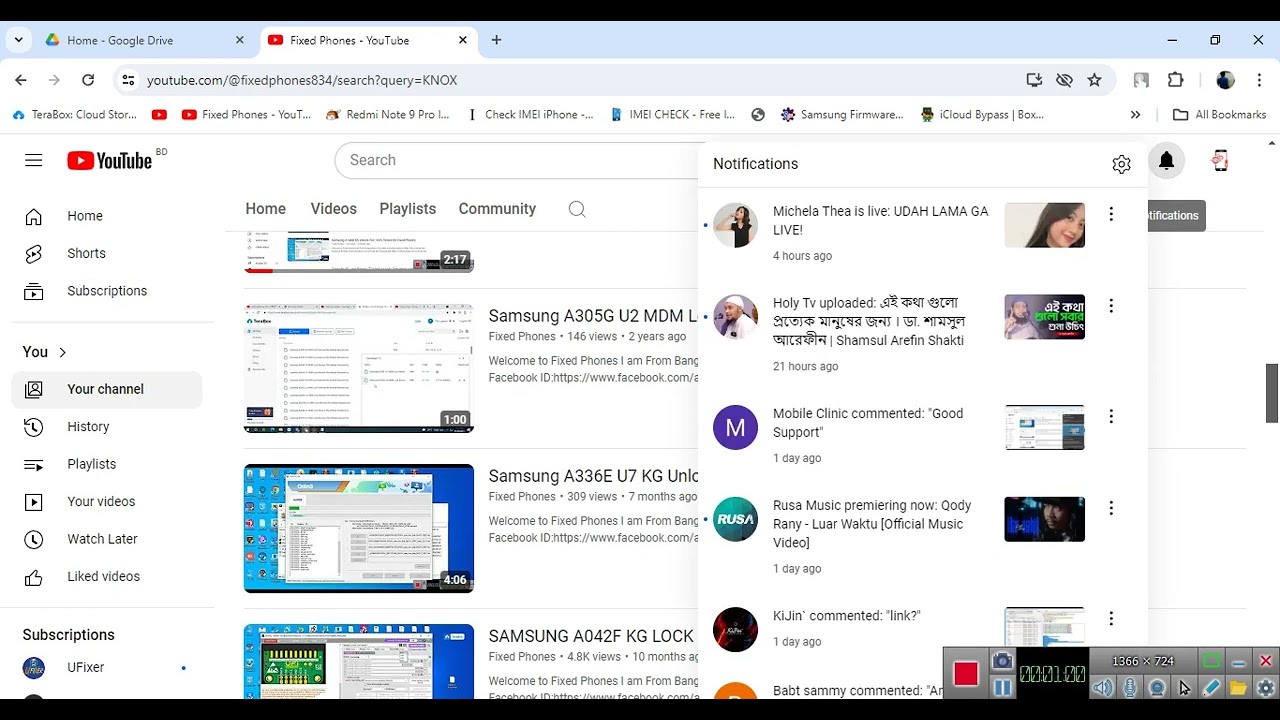Image resolution: width=1280 pixels, height=720 pixels.
Task: Expand the You section chevron
Action: [63, 352]
